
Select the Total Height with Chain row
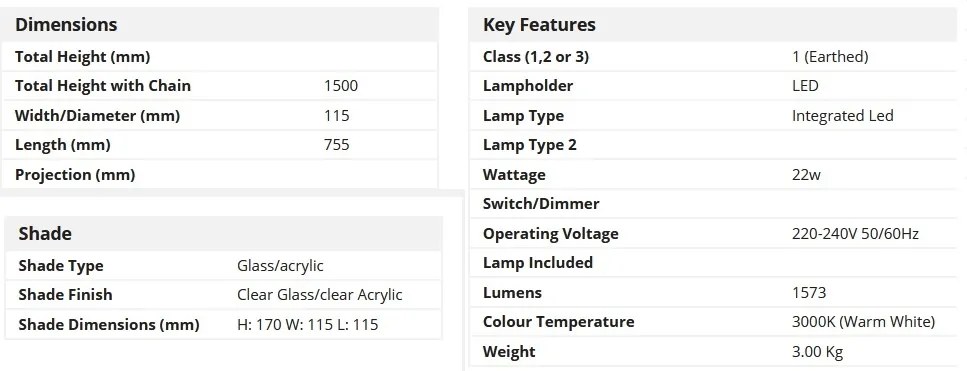coord(220,86)
